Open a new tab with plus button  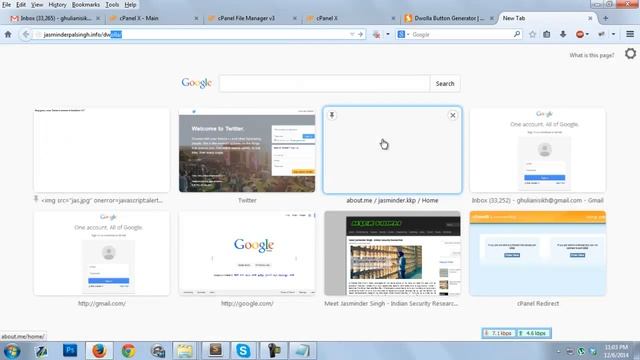click(x=605, y=18)
